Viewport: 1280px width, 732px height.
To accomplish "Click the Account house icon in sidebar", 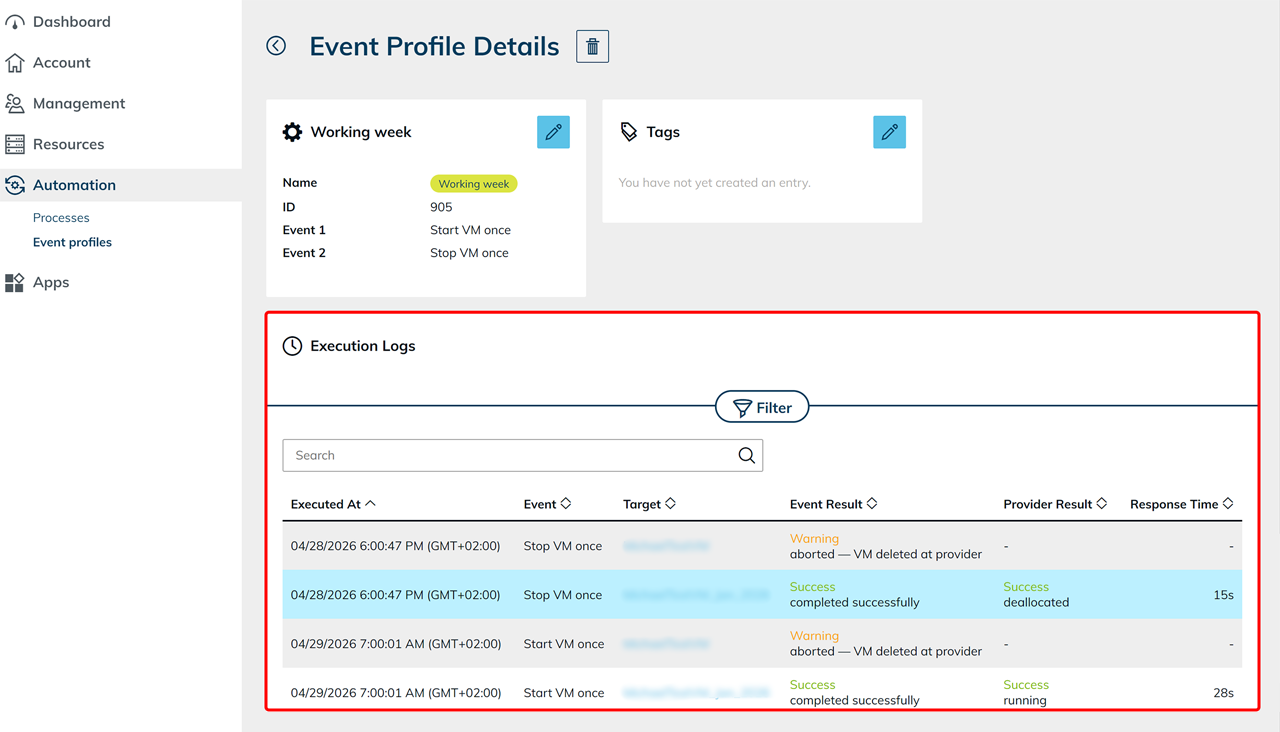I will coord(15,63).
